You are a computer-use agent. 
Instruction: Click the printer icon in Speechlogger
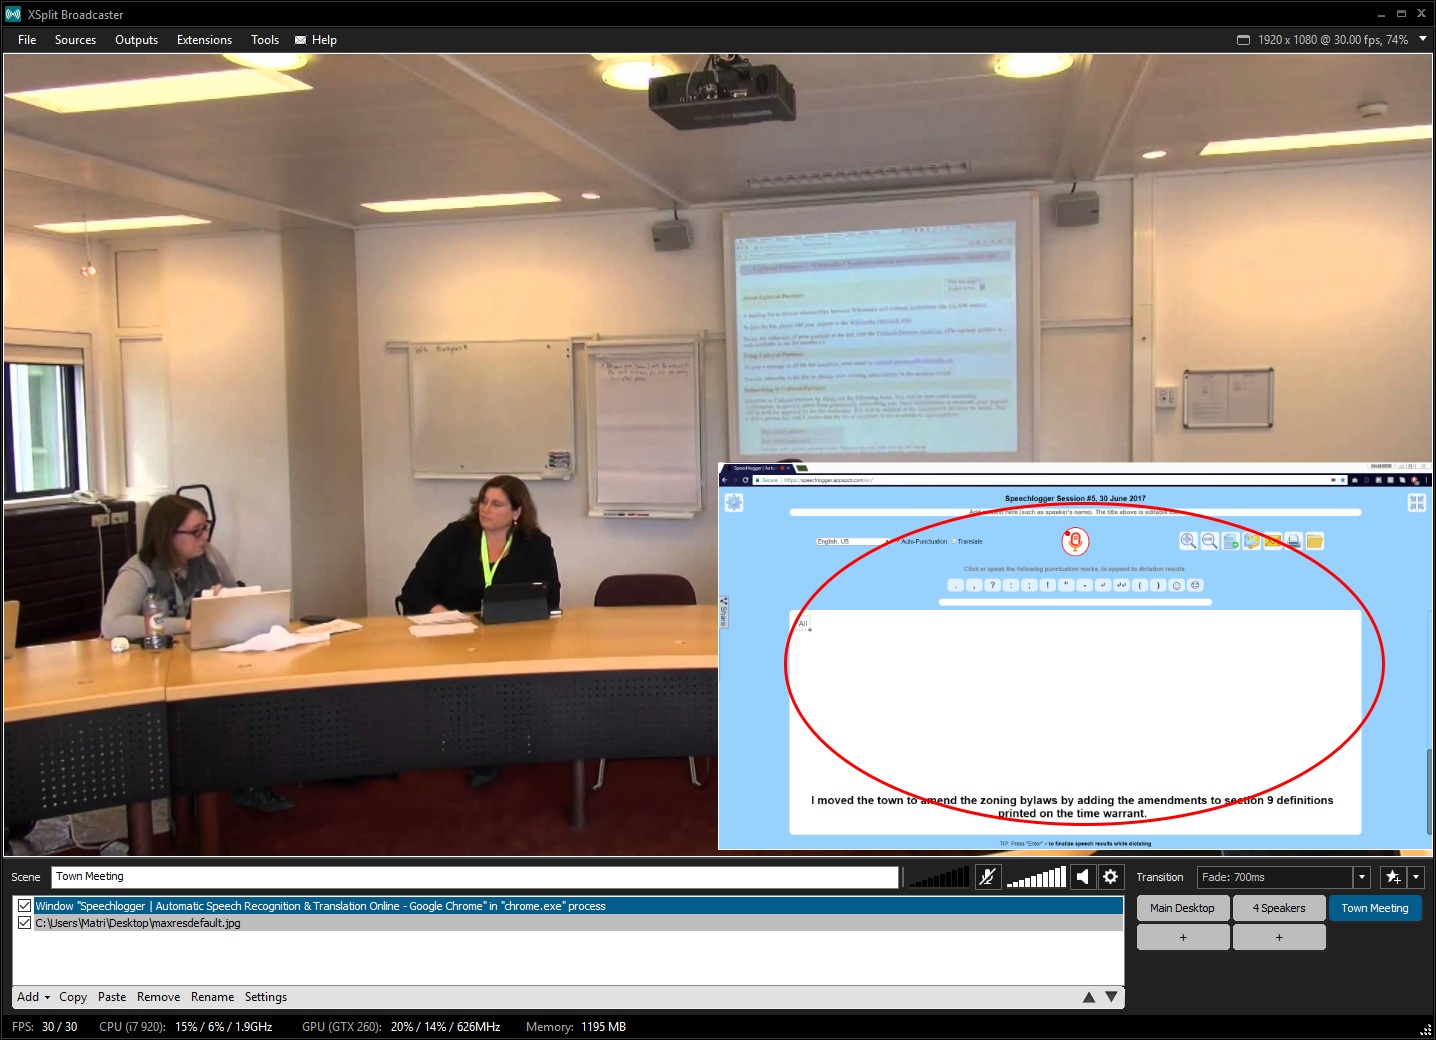pos(1294,541)
